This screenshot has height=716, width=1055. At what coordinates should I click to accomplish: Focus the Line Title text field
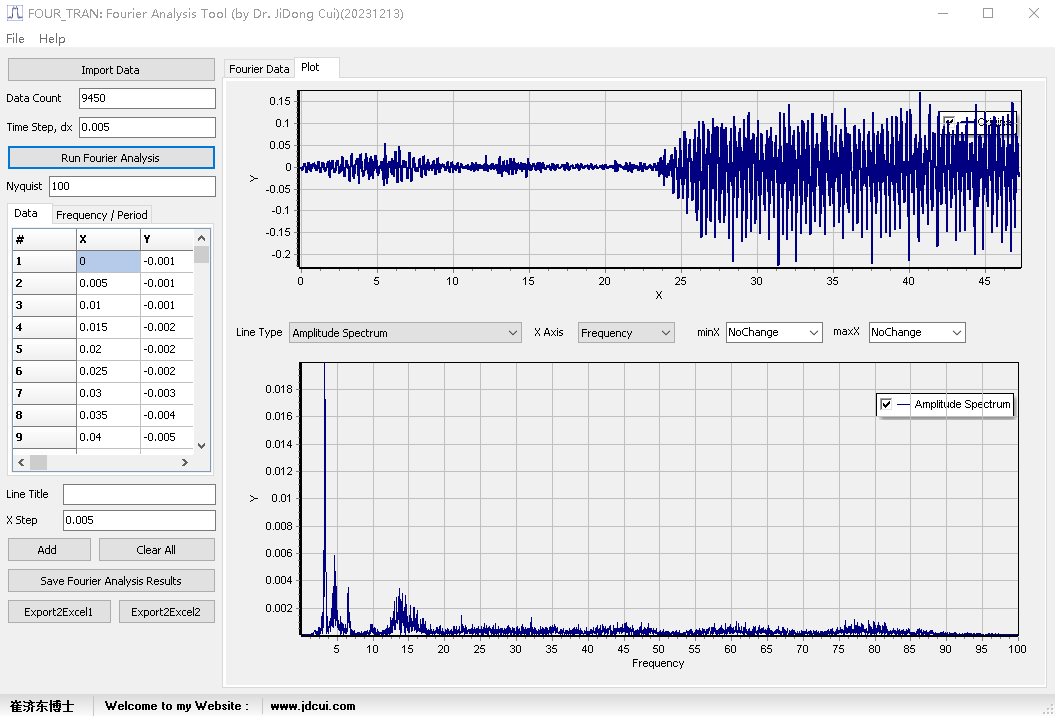(x=139, y=494)
